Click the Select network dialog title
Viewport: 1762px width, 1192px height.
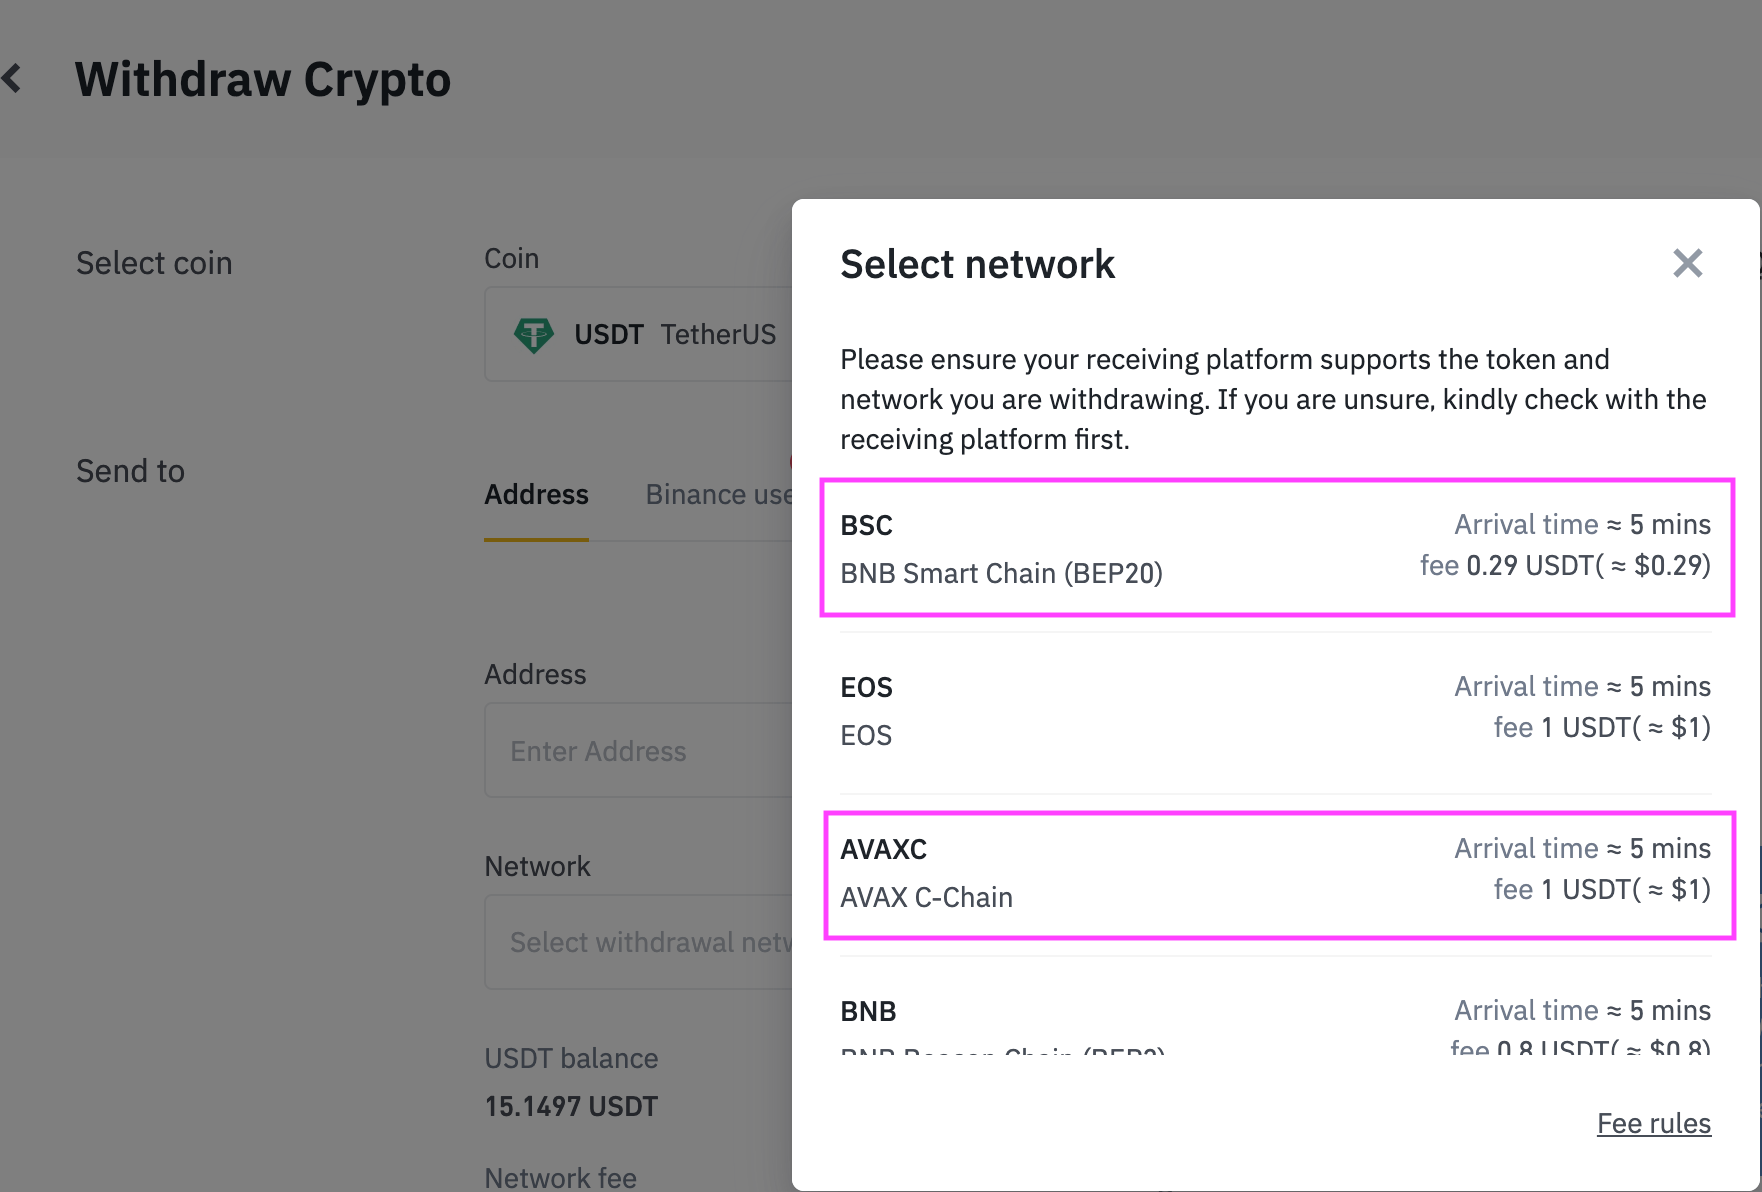point(977,265)
